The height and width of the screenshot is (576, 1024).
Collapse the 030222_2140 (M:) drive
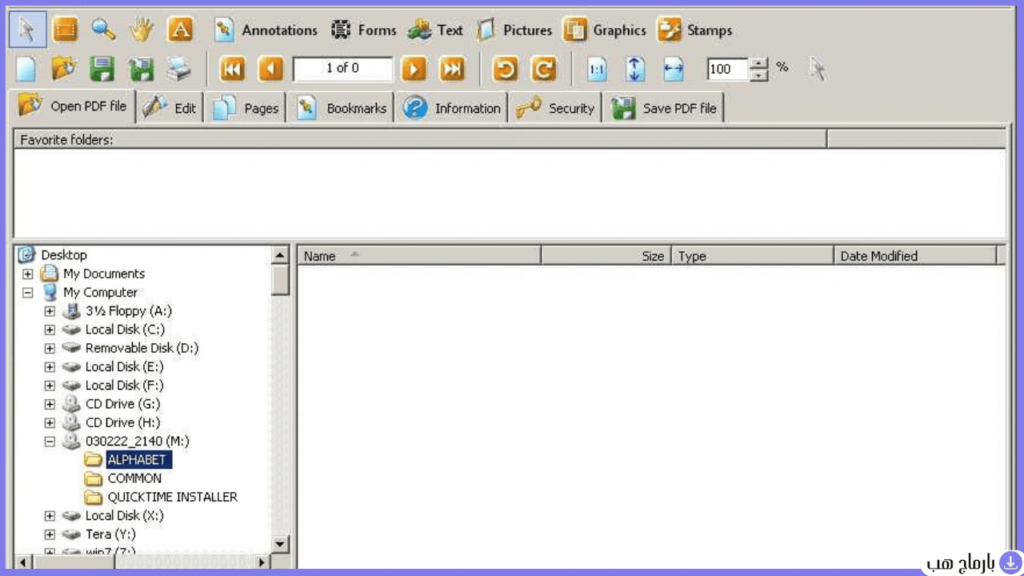click(x=50, y=441)
